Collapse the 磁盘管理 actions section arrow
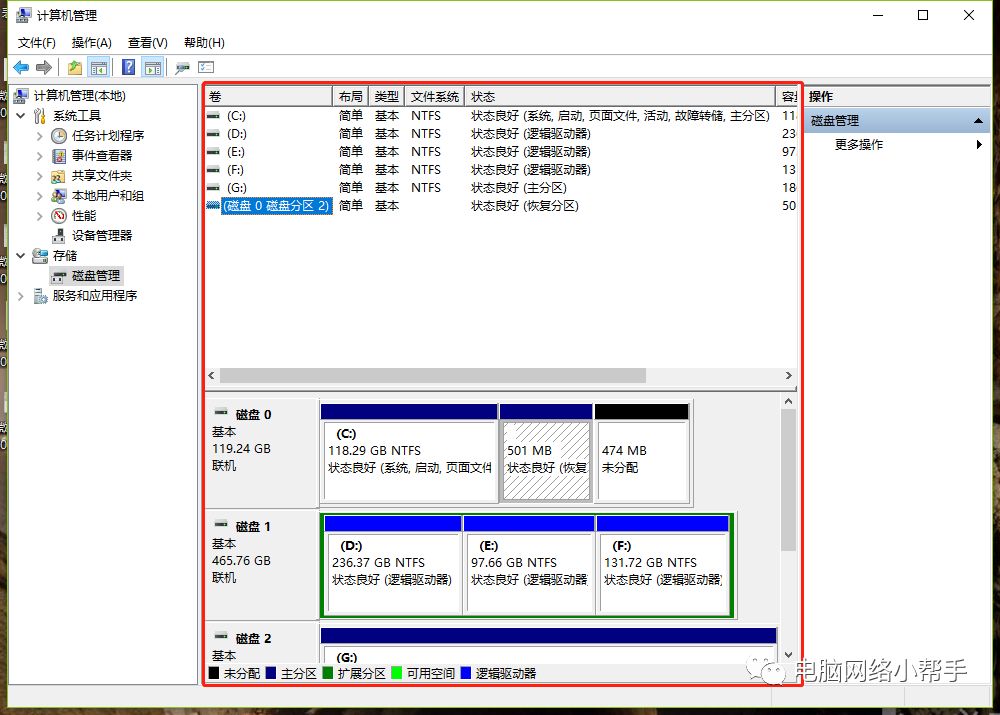 (x=978, y=121)
